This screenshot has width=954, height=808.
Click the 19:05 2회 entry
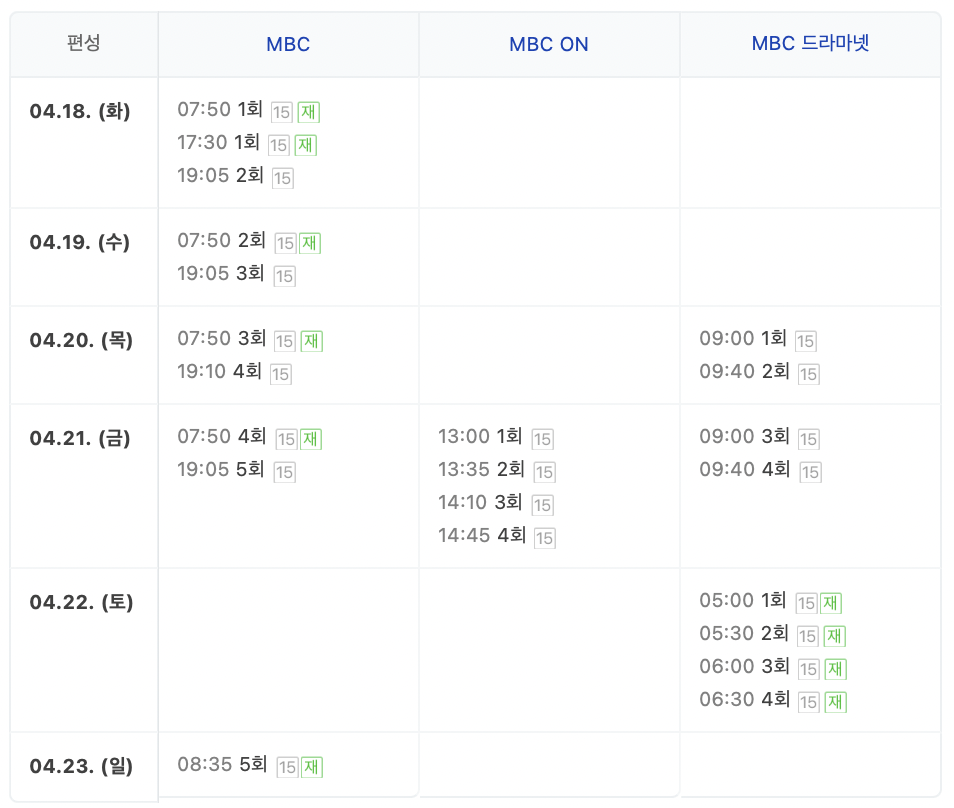(220, 175)
